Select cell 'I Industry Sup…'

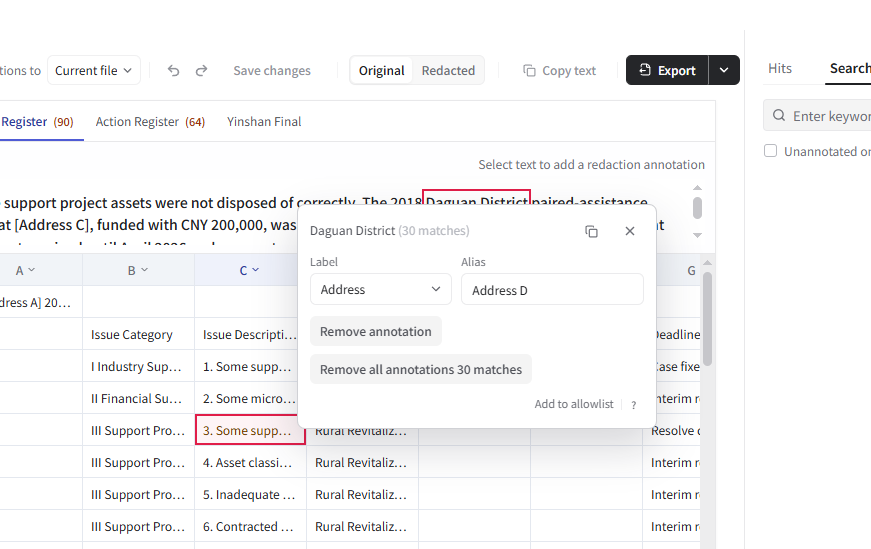(x=138, y=366)
